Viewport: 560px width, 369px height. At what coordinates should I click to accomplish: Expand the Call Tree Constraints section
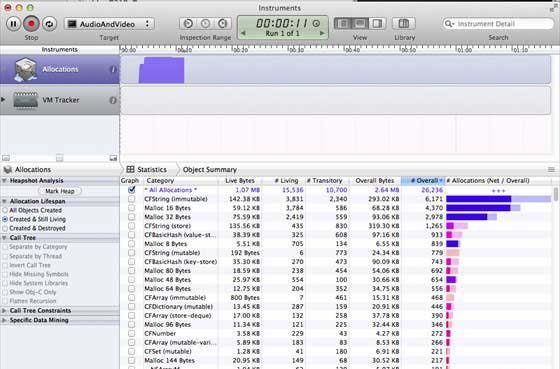tap(4, 311)
